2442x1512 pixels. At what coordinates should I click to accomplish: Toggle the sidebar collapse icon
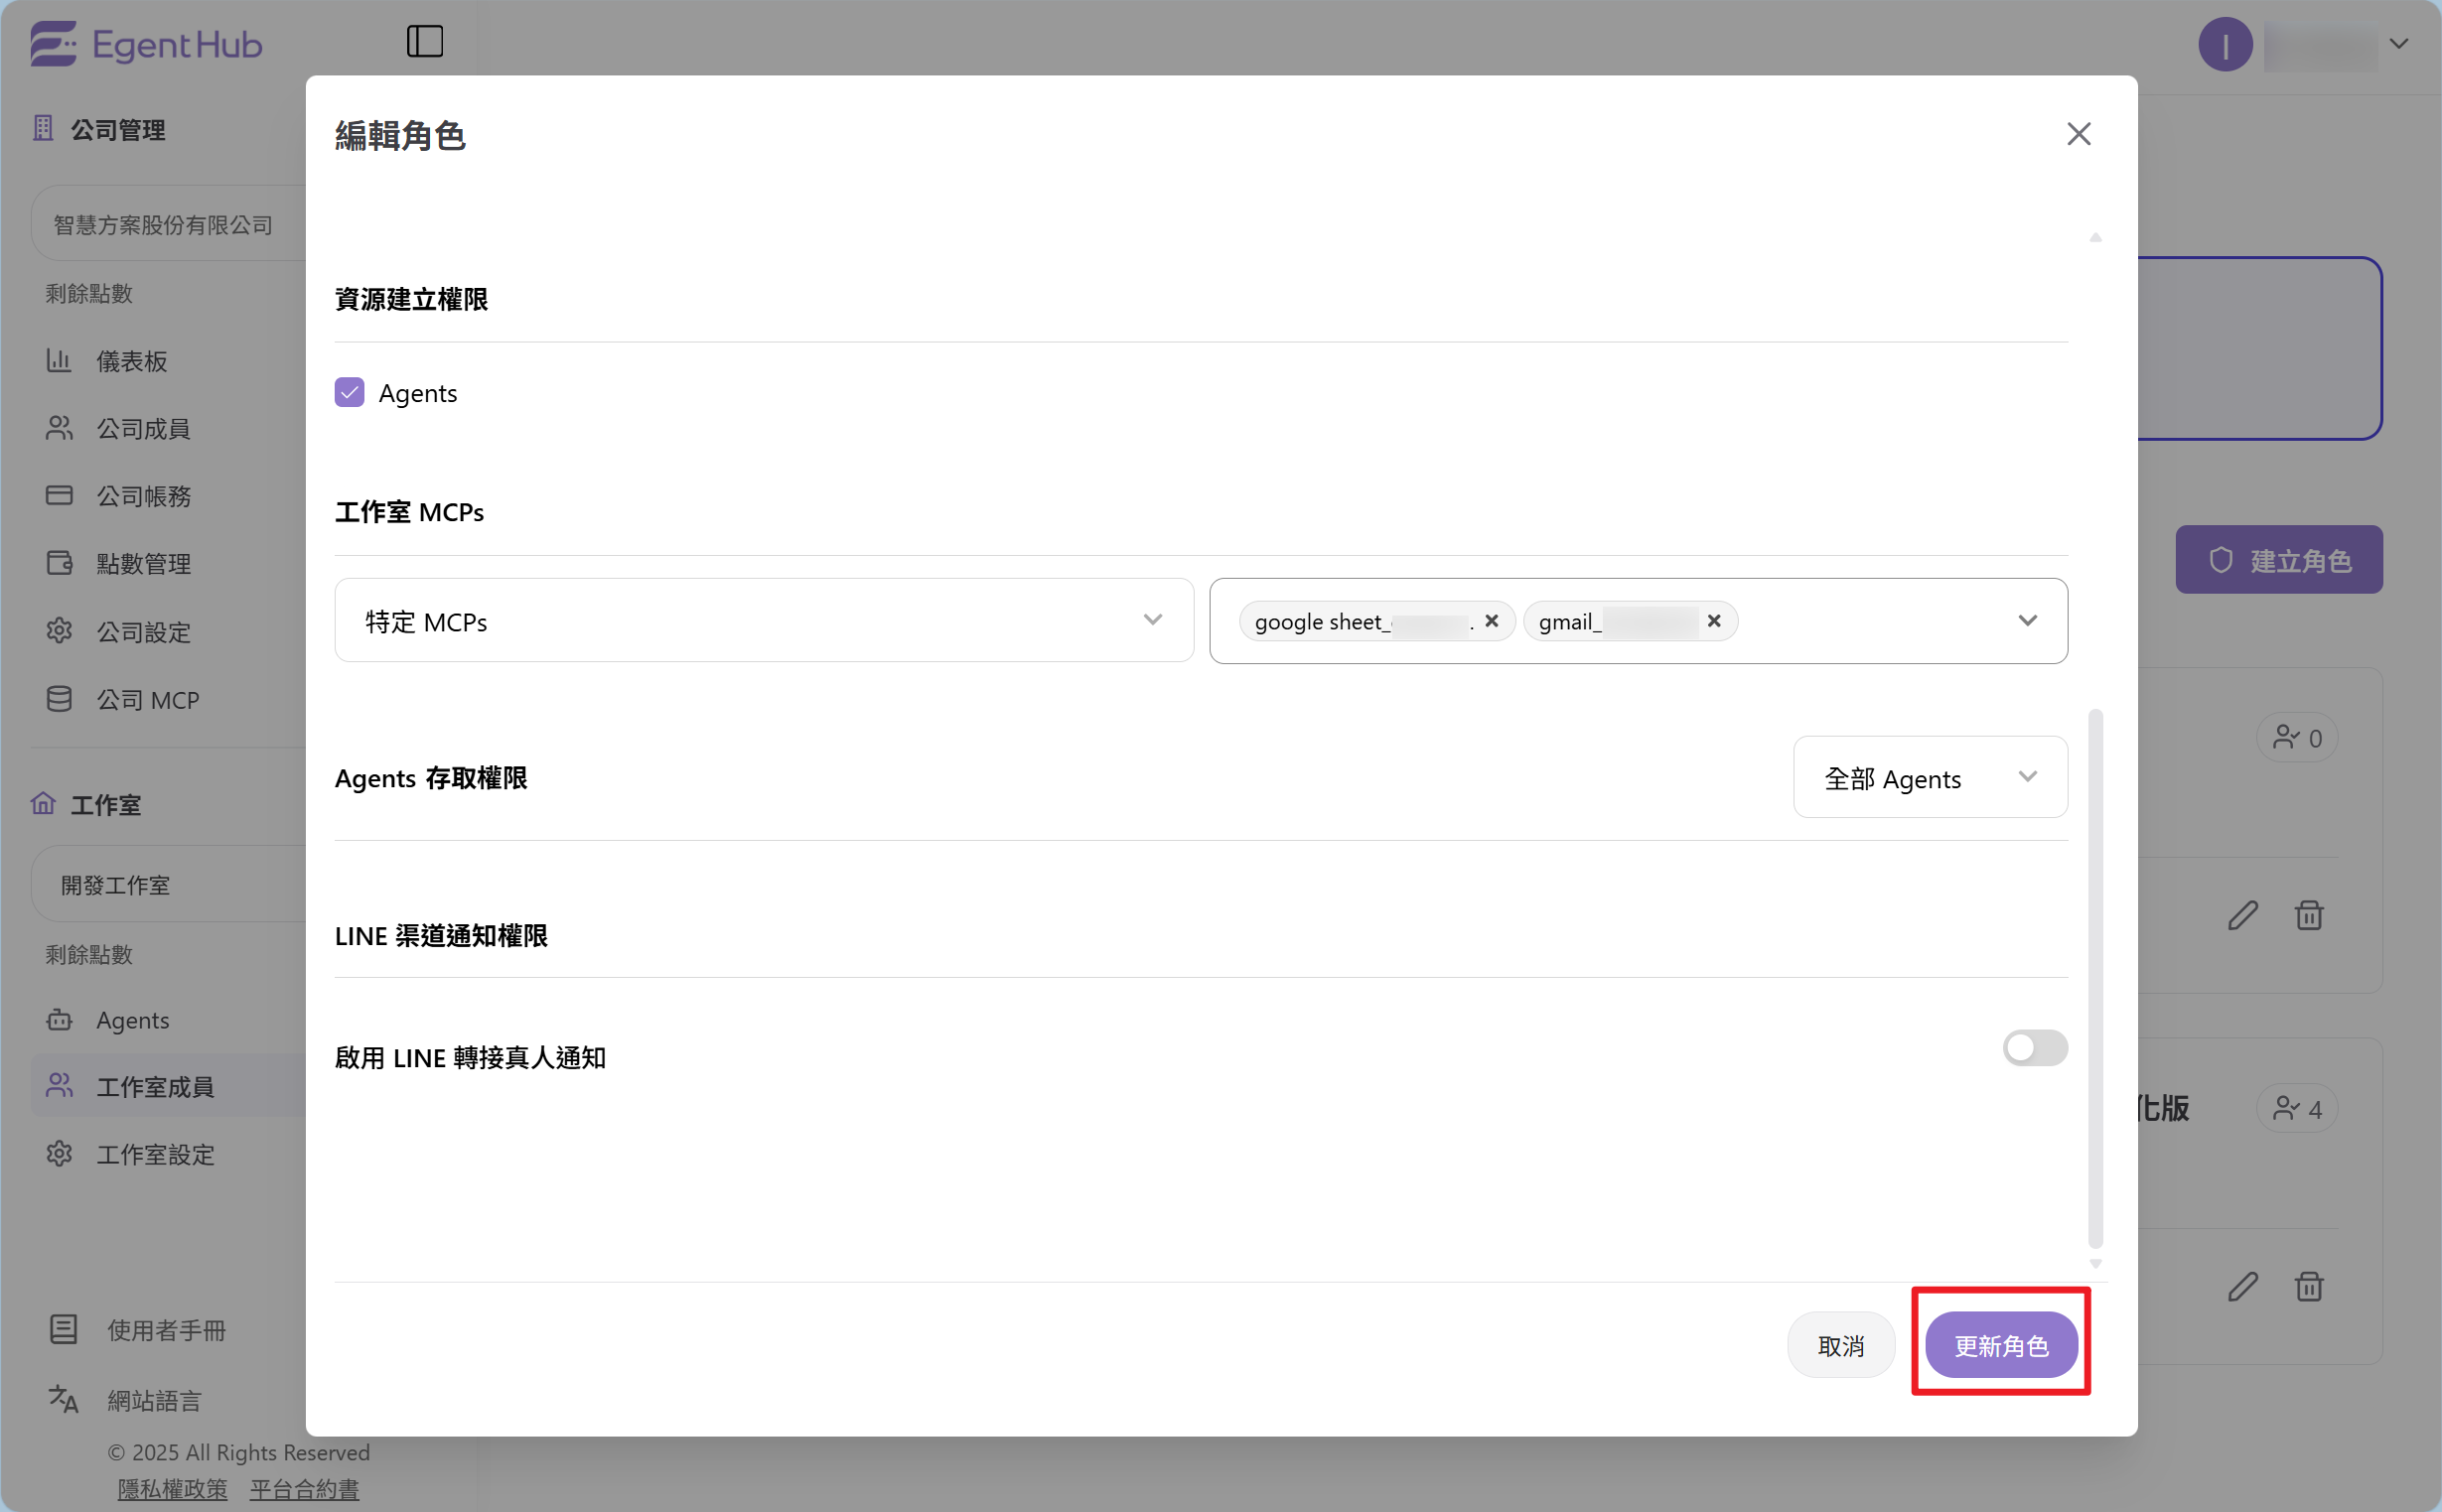tap(425, 42)
